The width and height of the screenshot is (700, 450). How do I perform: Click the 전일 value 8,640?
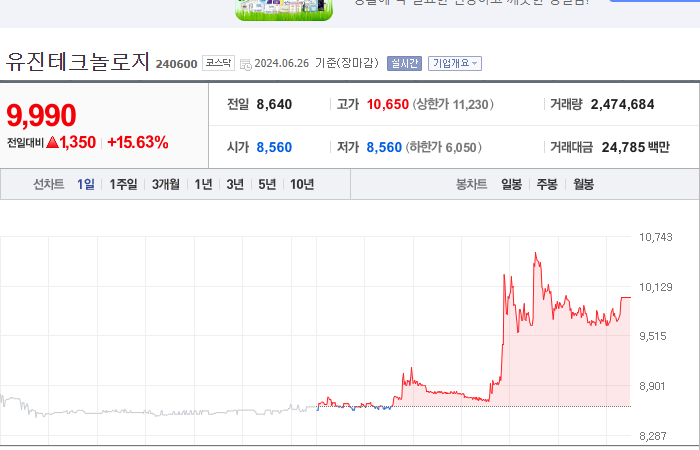click(274, 104)
